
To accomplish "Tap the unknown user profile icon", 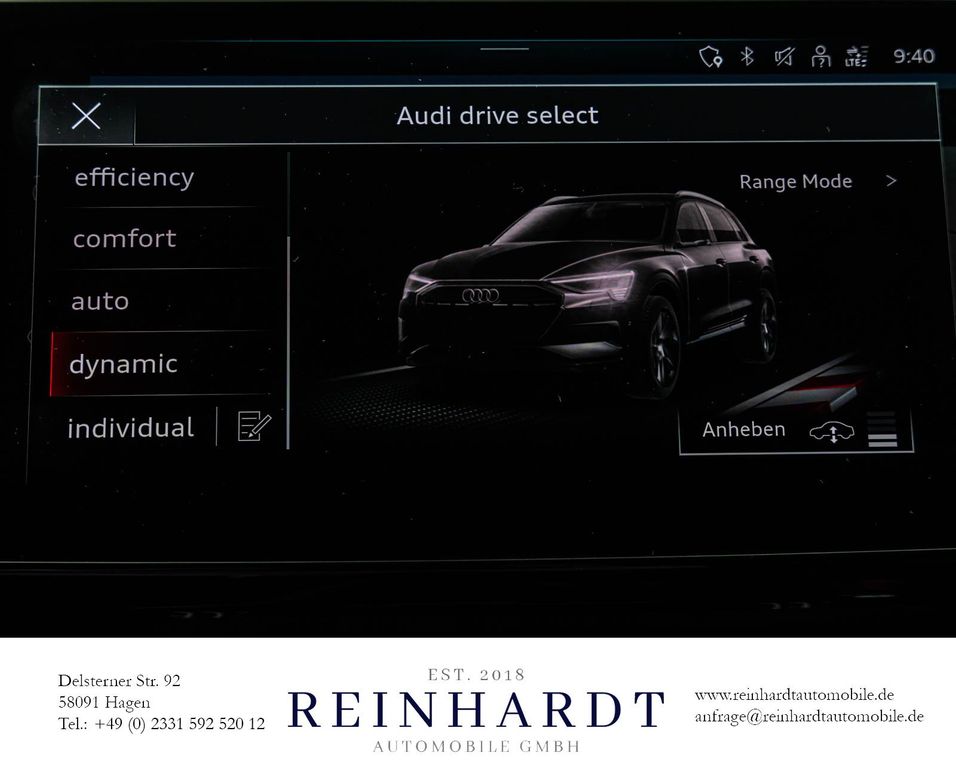I will click(x=821, y=57).
